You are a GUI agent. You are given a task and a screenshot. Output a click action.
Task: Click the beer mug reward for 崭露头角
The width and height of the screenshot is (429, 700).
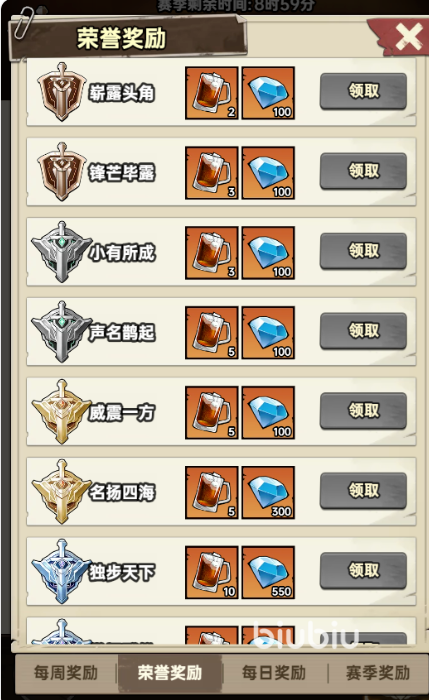tap(212, 93)
